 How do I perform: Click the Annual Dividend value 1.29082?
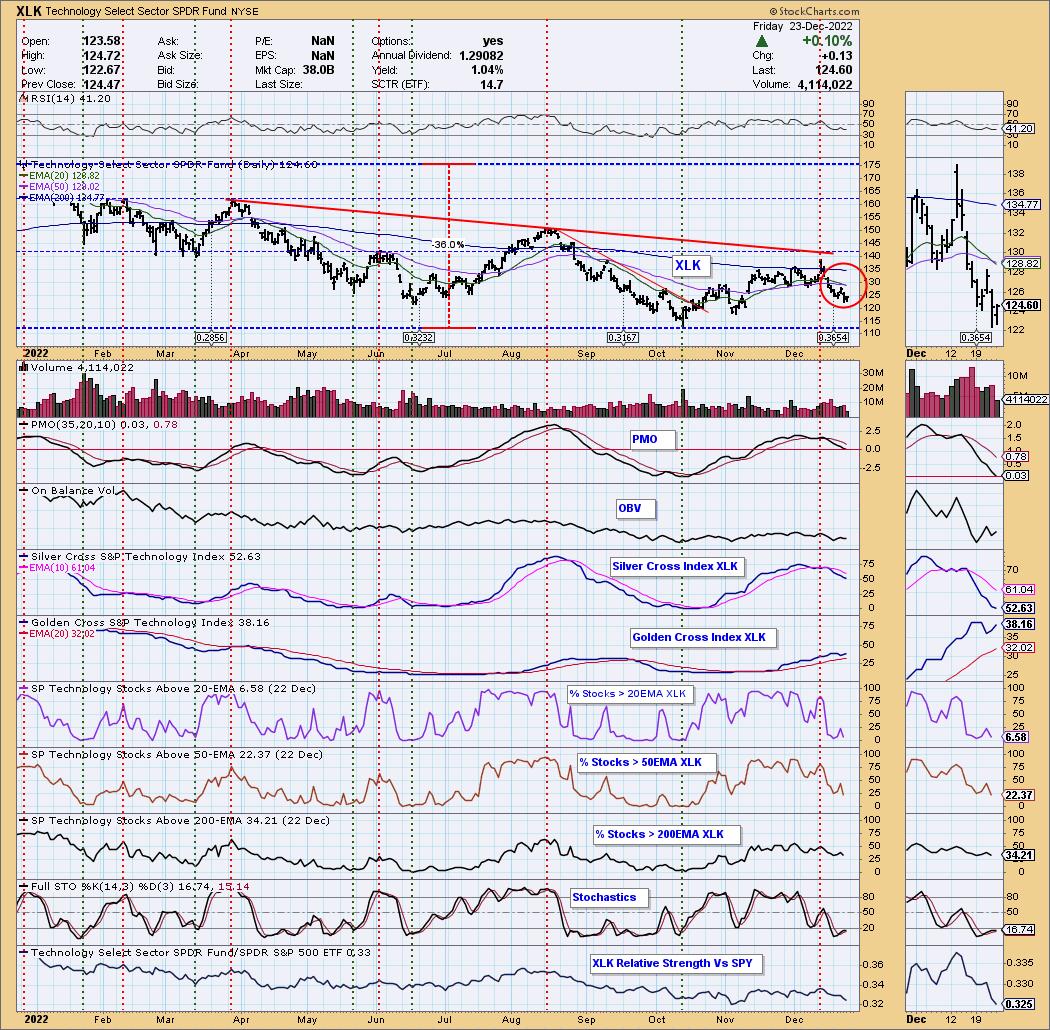coord(481,56)
